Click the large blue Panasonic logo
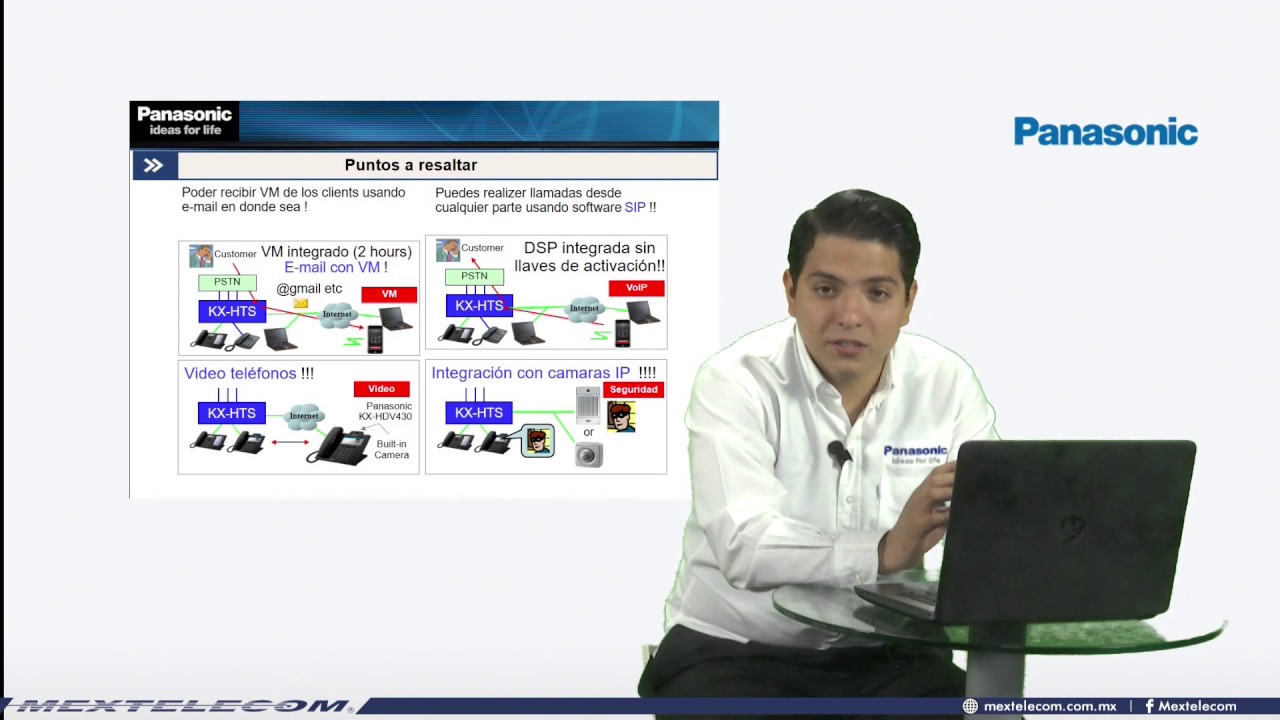This screenshot has width=1280, height=720. pos(1106,132)
